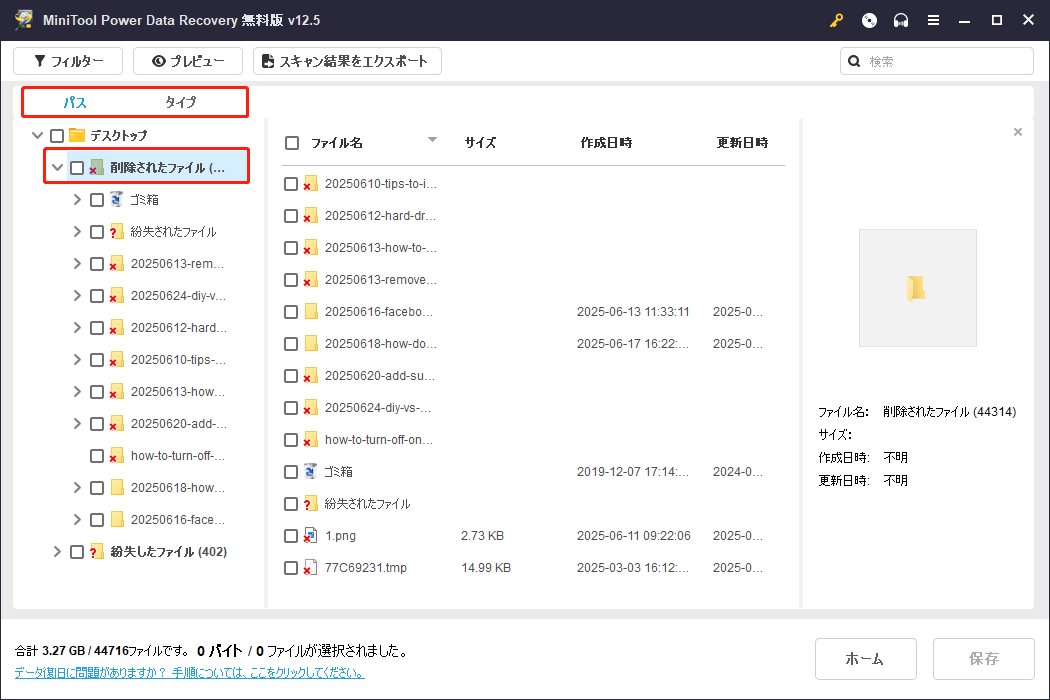Switch to the パス tab

(x=75, y=102)
